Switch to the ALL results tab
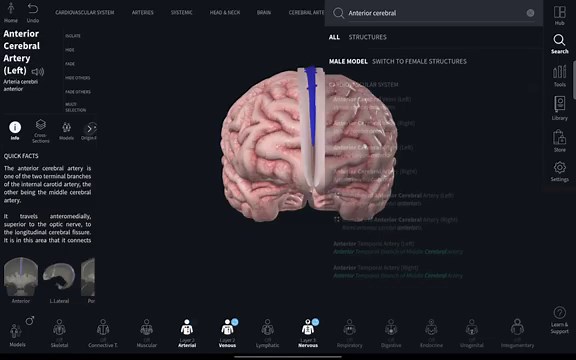Screen dimensions: 576x360 tap(334, 37)
